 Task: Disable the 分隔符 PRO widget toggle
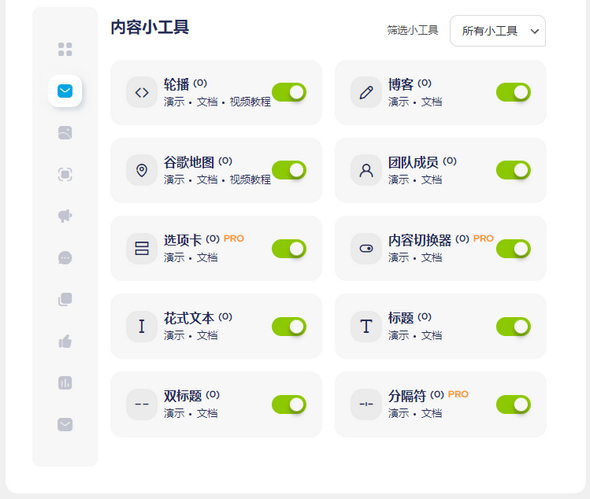[513, 405]
